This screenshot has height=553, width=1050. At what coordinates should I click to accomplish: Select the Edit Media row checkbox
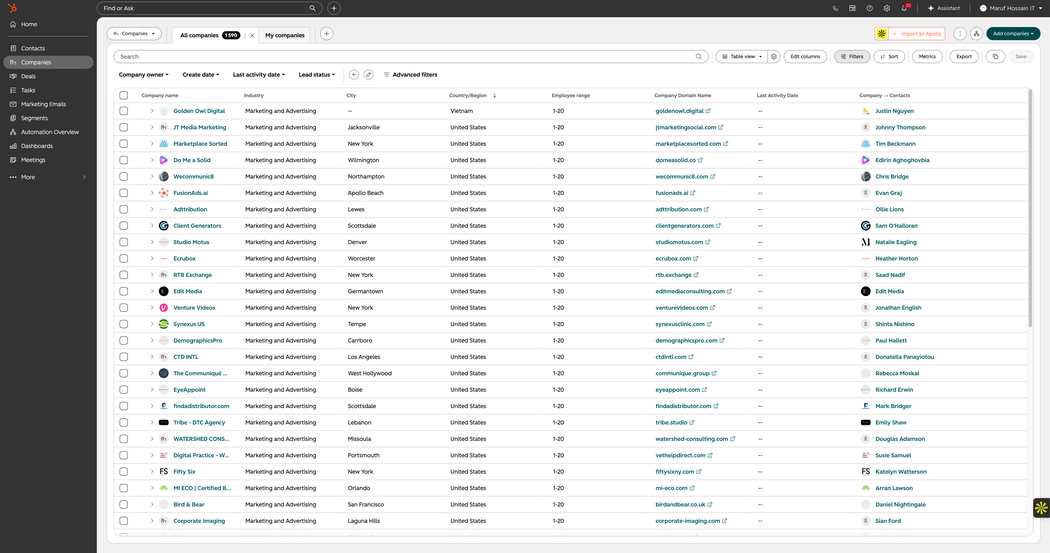click(124, 291)
